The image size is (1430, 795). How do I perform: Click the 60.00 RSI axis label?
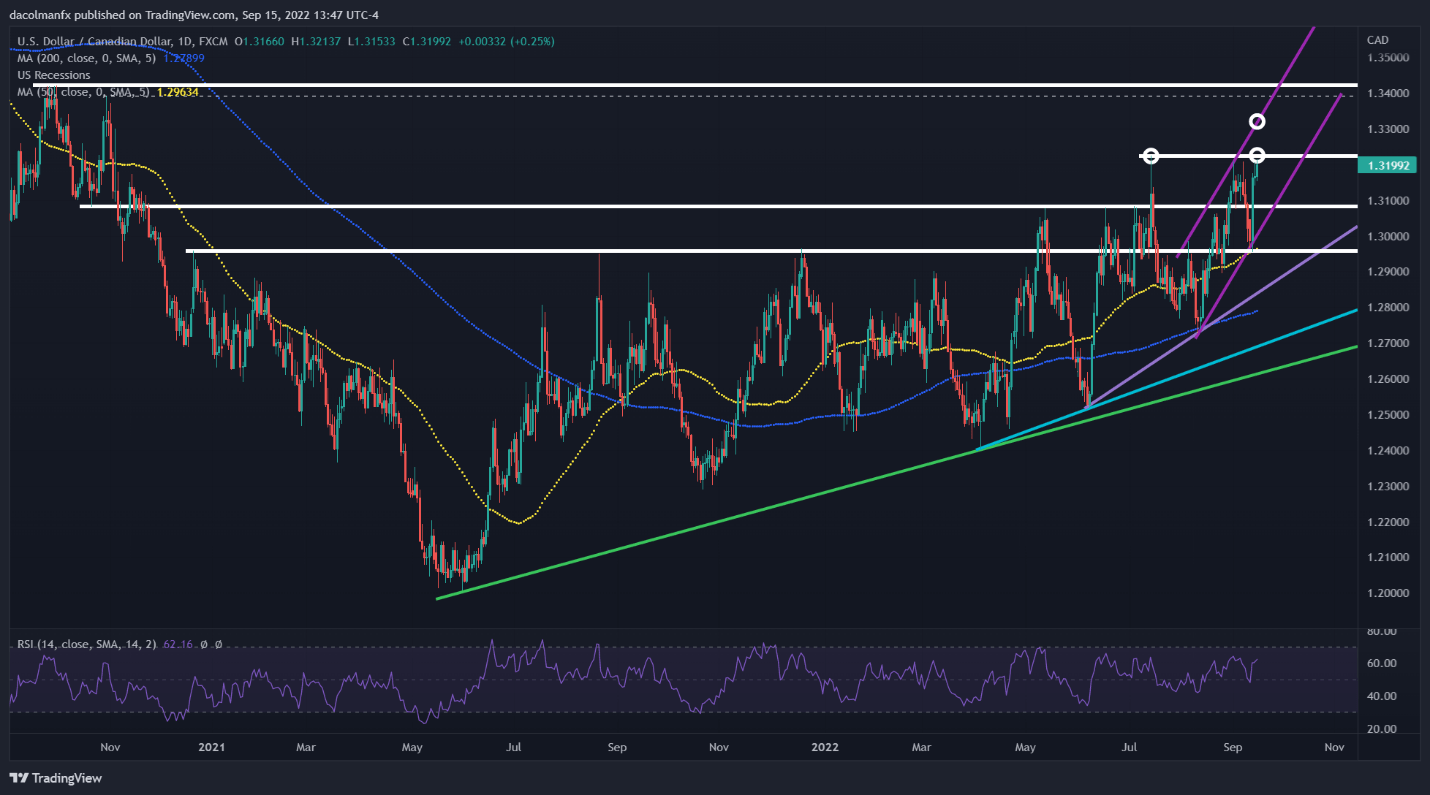pos(1382,663)
